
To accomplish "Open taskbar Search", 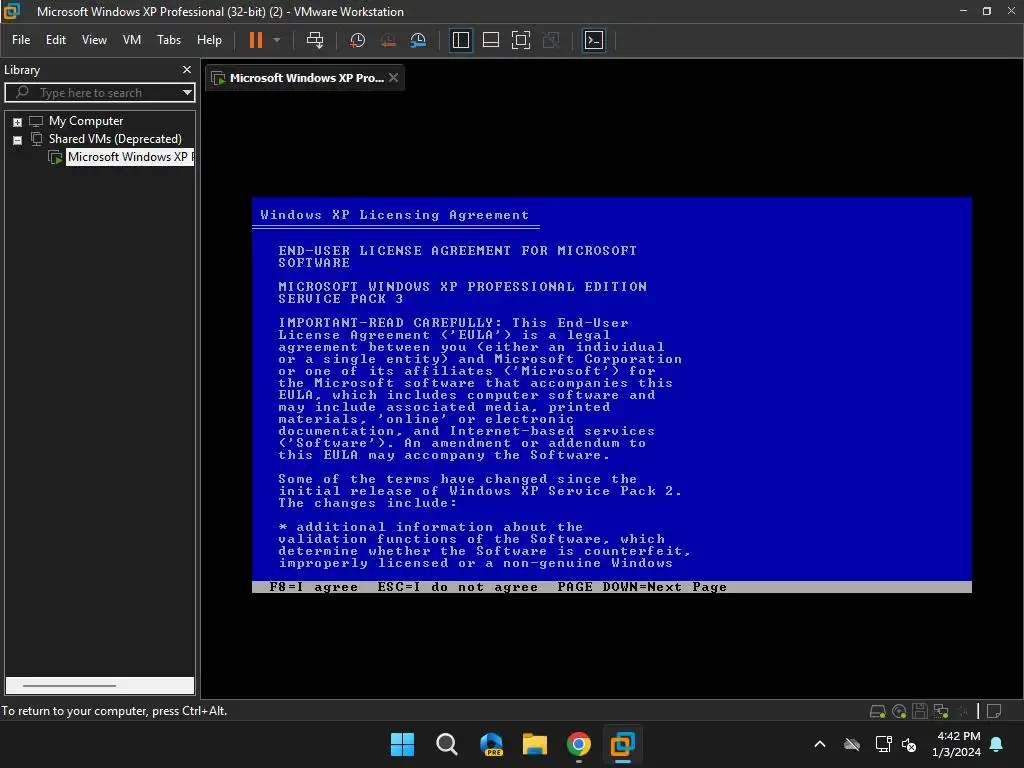I will point(447,744).
